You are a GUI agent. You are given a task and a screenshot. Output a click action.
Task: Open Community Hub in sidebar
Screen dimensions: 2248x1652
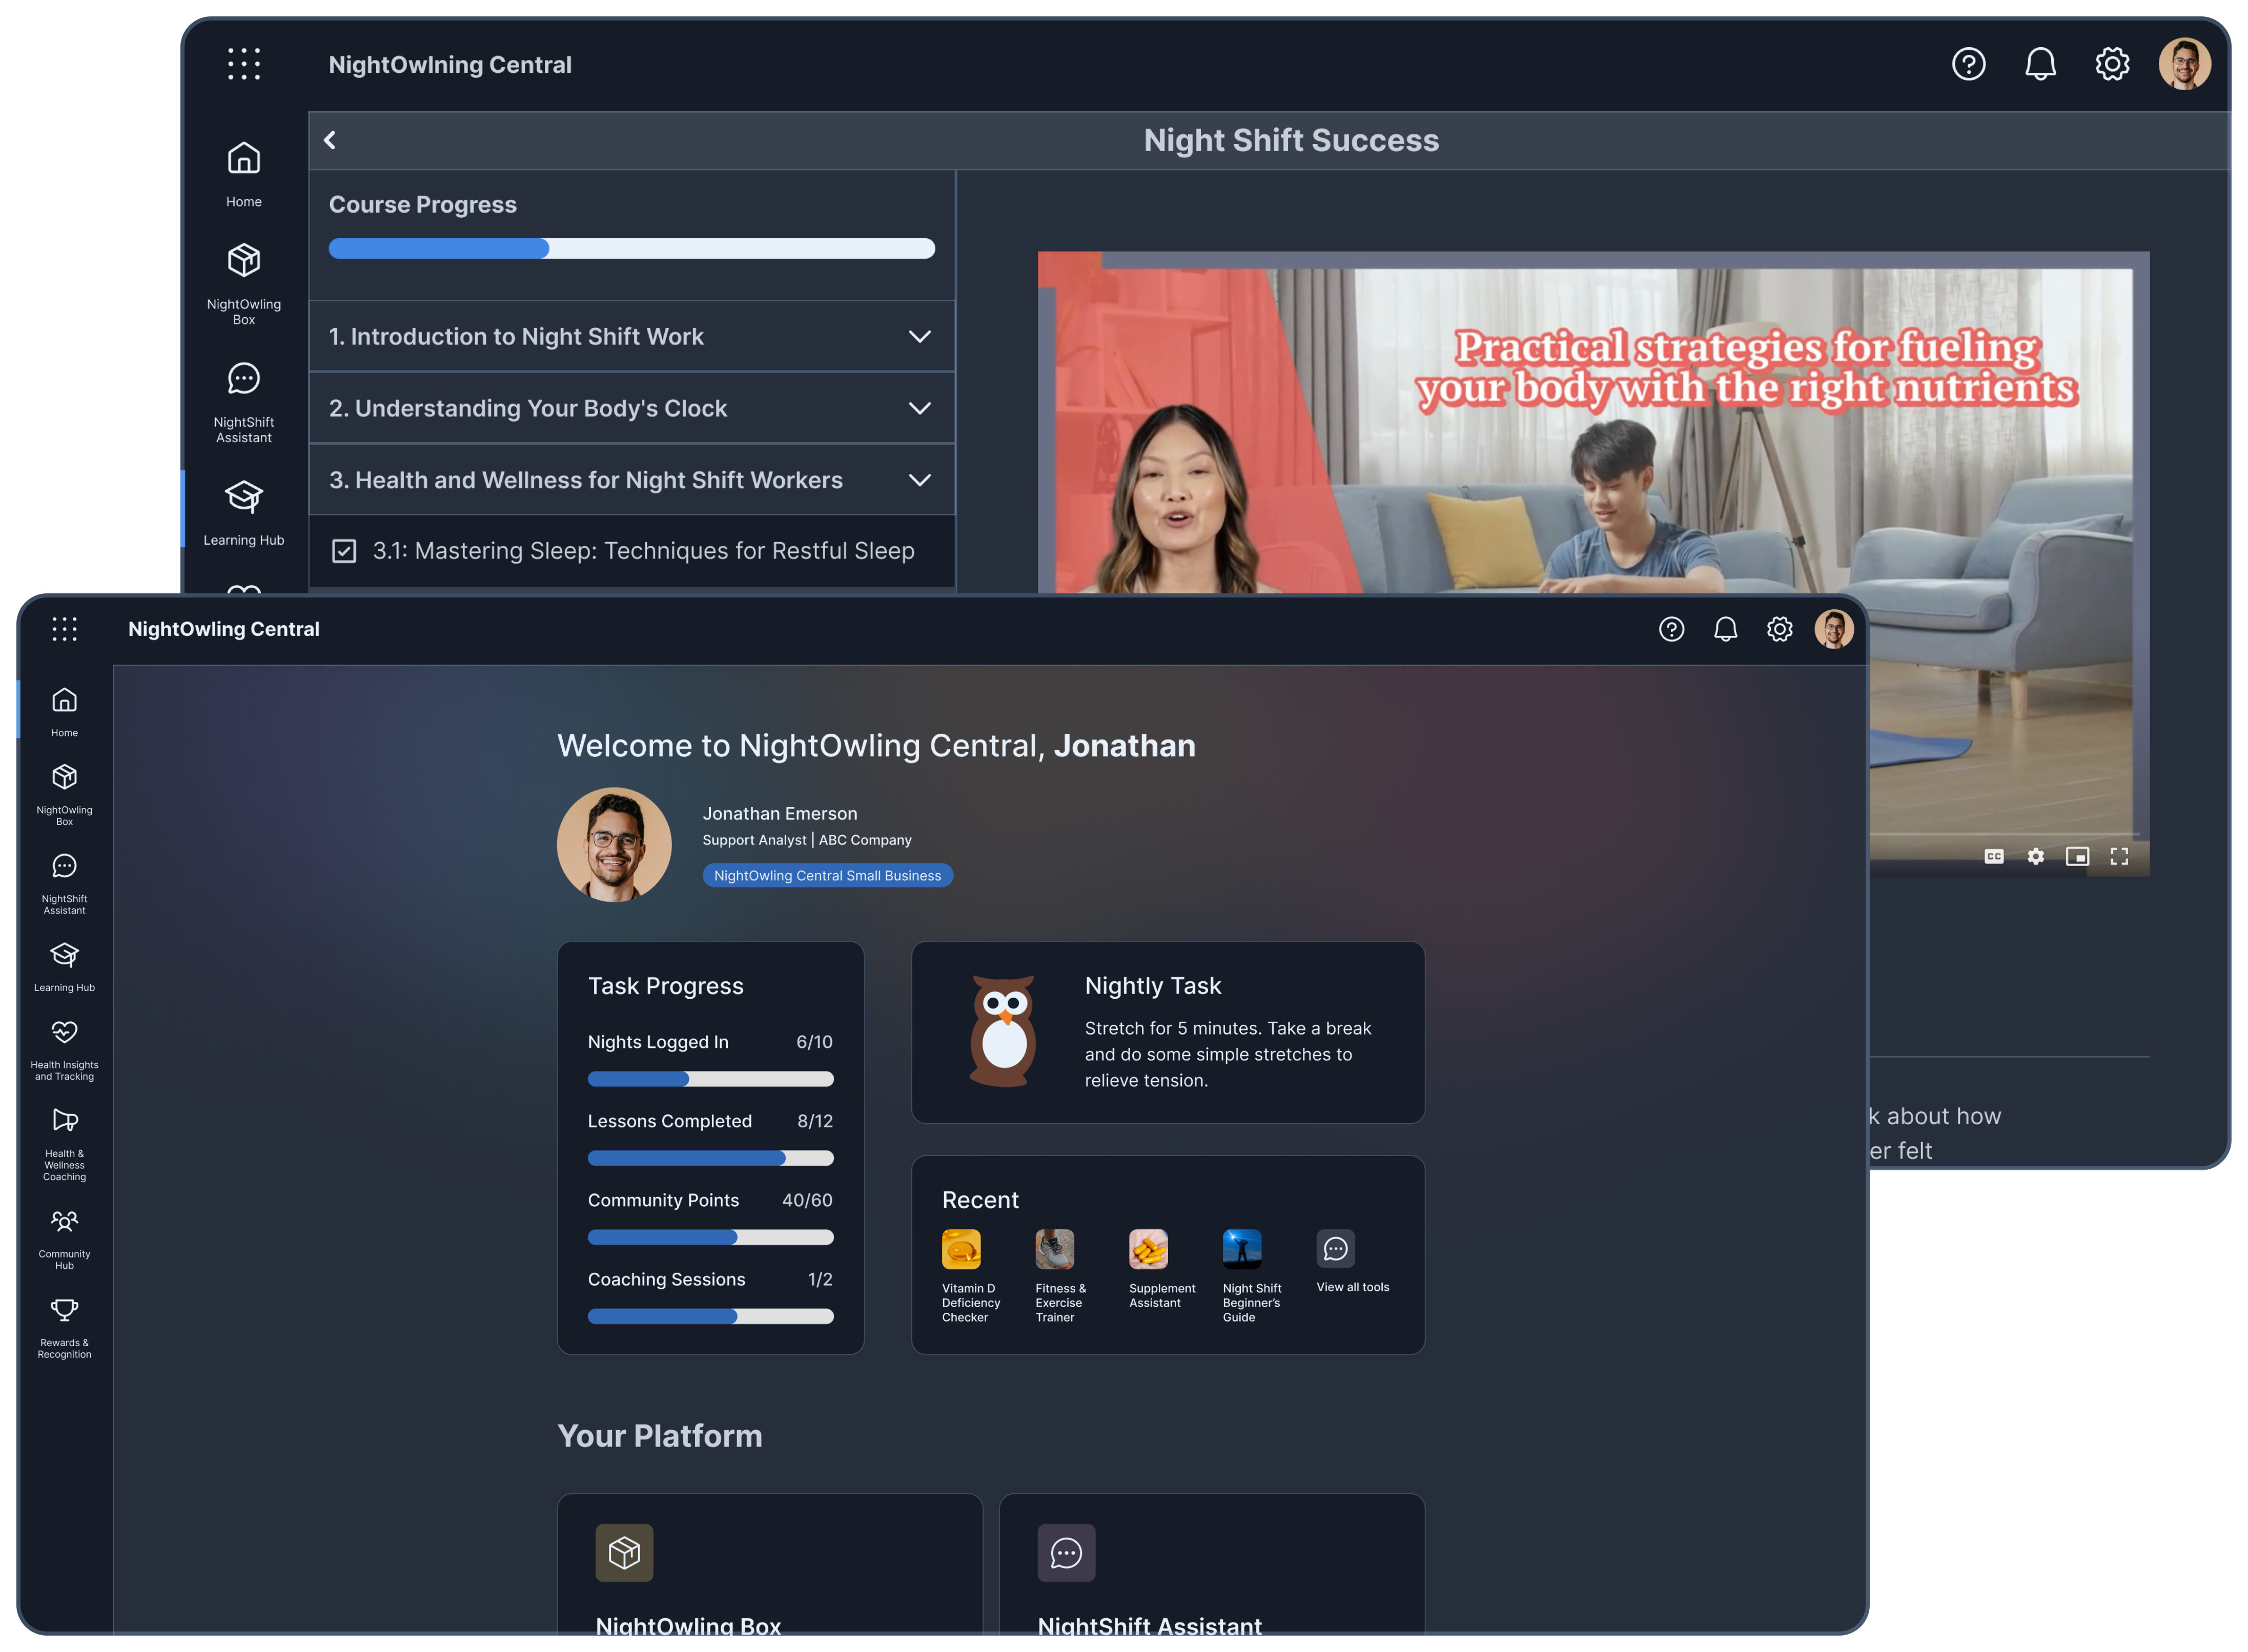tap(64, 1239)
